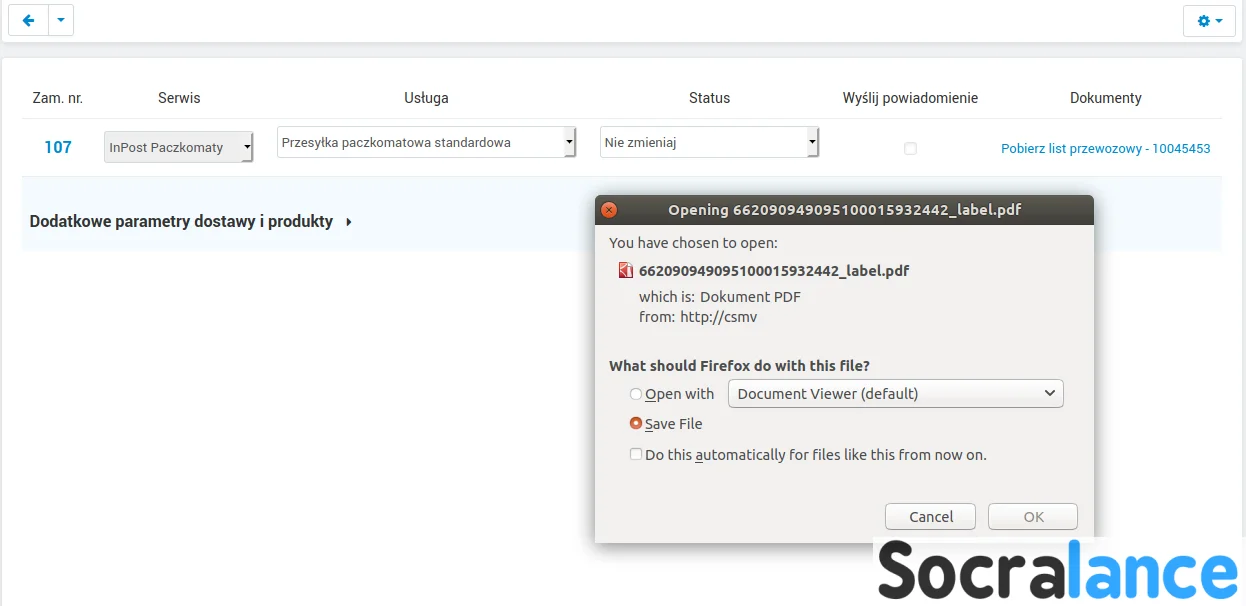
Task: Click the Socralance logo
Action: 1058,571
